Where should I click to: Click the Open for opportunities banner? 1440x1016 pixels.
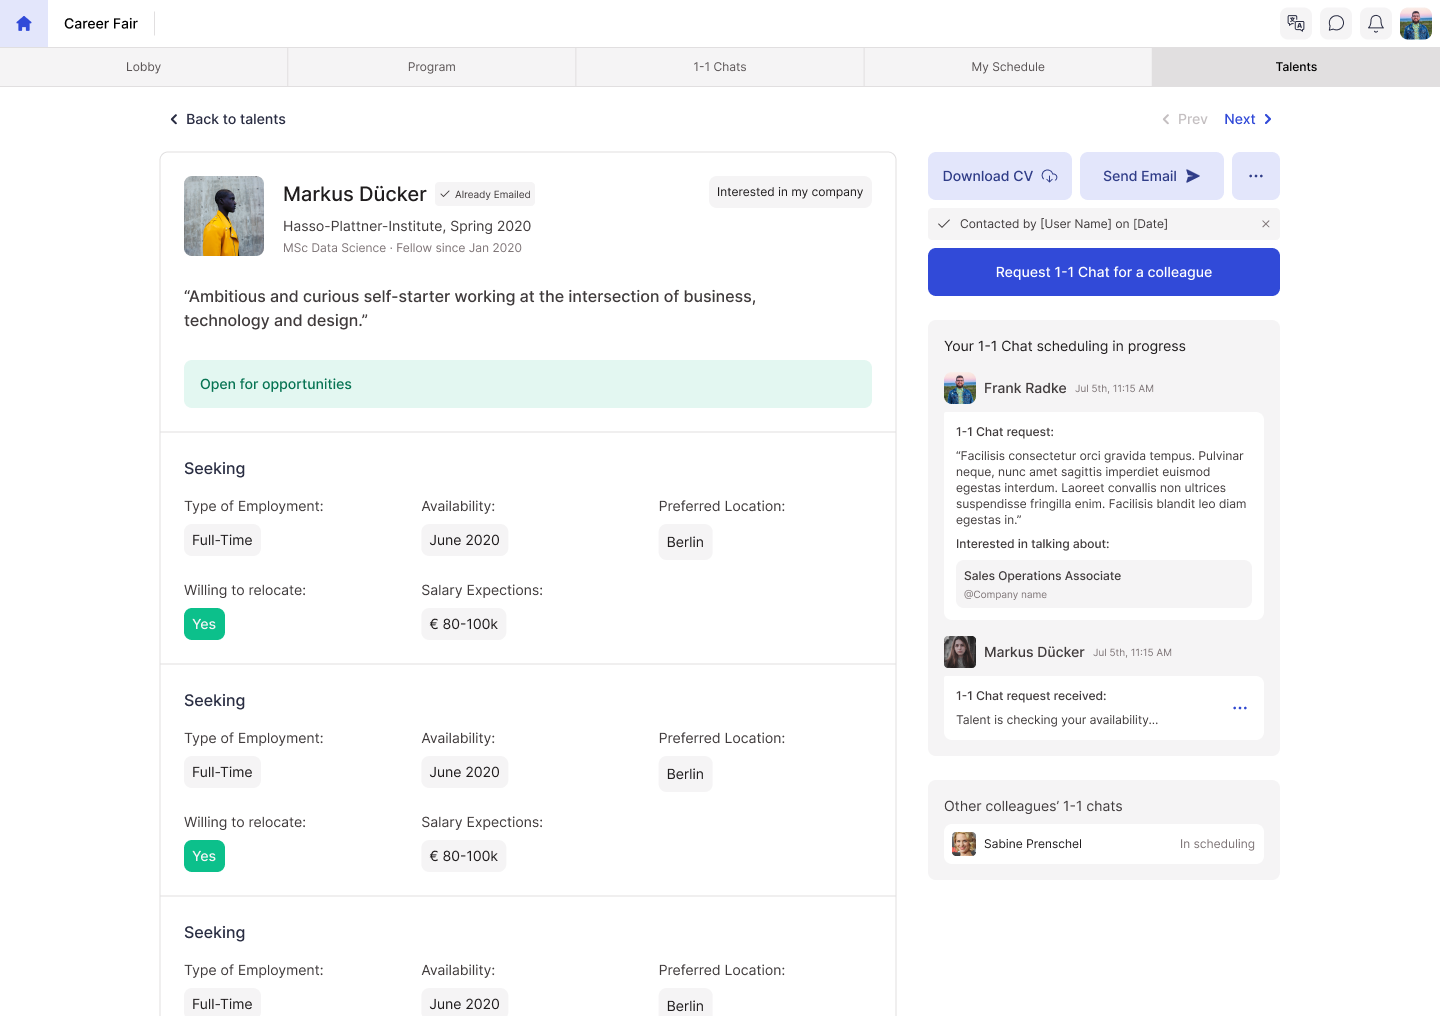528,384
